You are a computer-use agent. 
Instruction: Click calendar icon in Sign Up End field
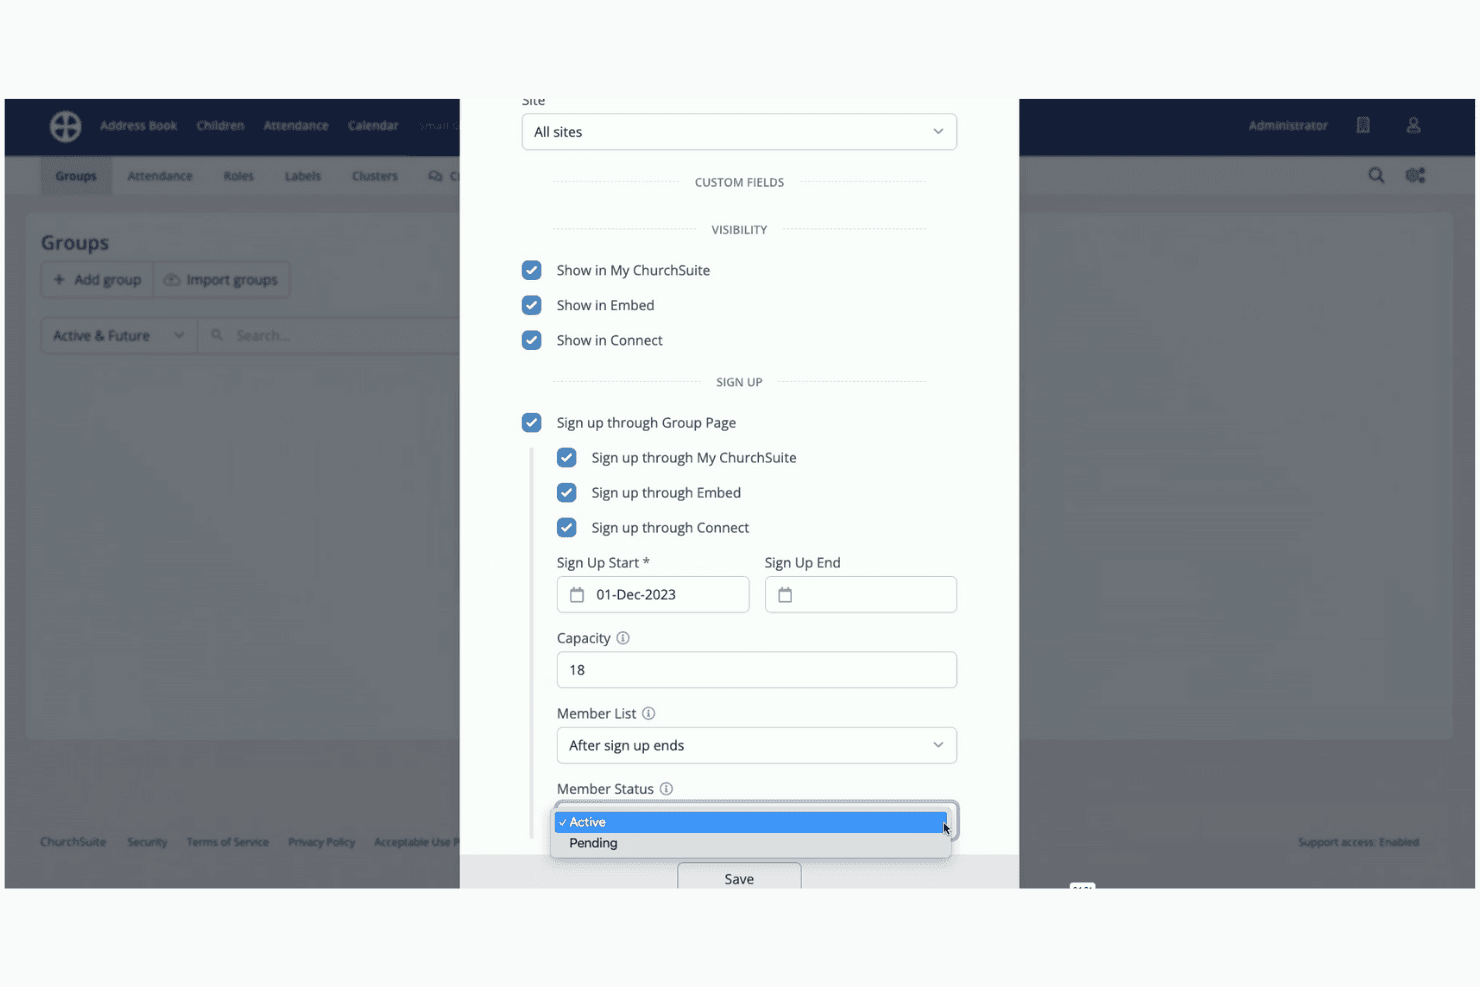[x=785, y=595]
